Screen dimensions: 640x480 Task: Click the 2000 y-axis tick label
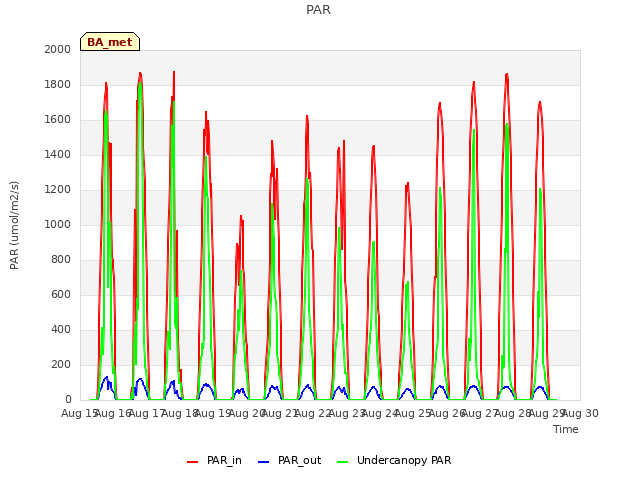click(58, 49)
